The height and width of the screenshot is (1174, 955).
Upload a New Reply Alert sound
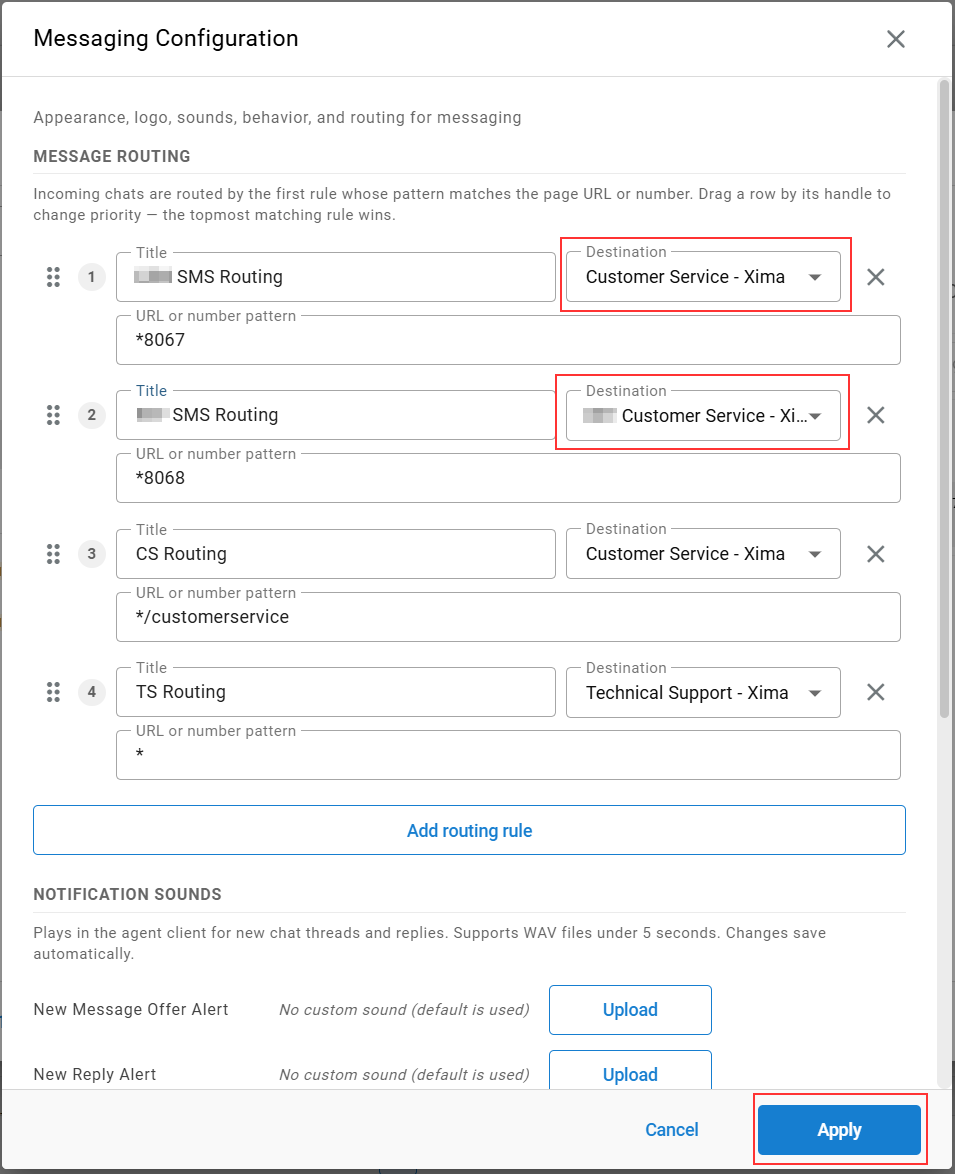point(630,1071)
